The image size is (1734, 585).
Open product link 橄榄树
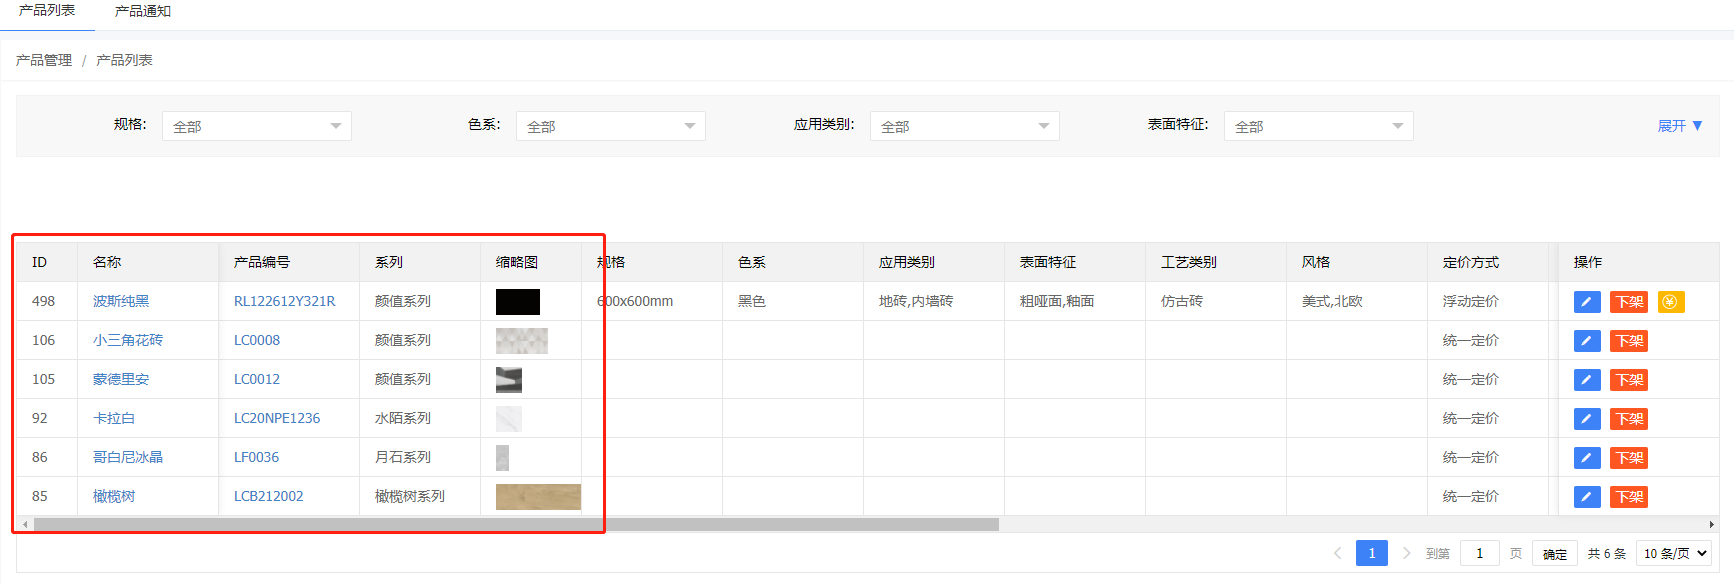click(x=114, y=496)
